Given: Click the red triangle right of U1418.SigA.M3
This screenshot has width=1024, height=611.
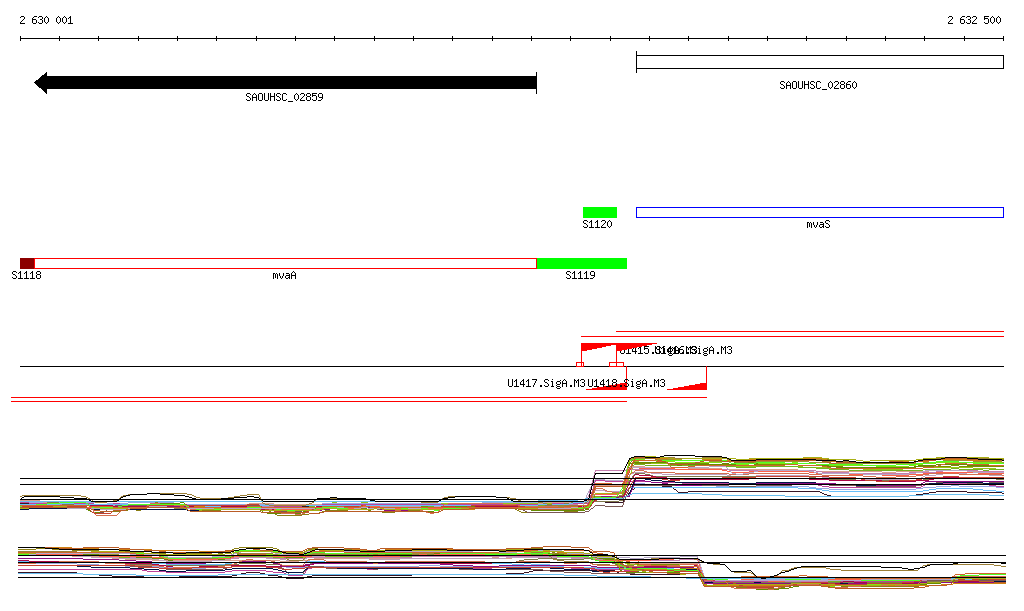Looking at the screenshot, I should (689, 384).
